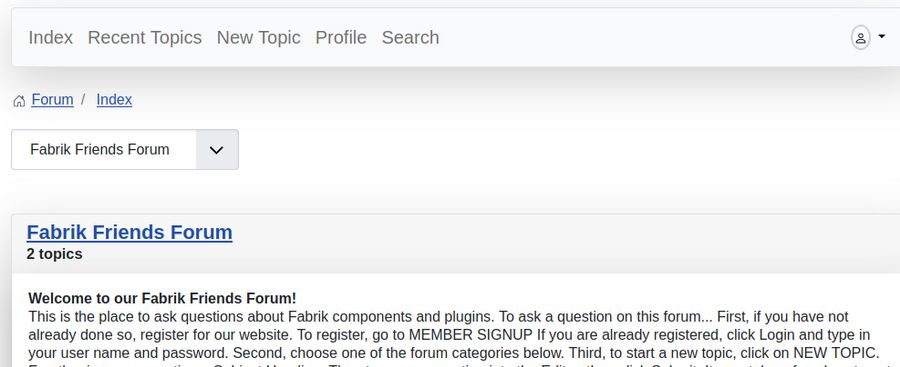Open the user account avatar icon
Image resolution: width=900 pixels, height=367 pixels.
pos(860,38)
